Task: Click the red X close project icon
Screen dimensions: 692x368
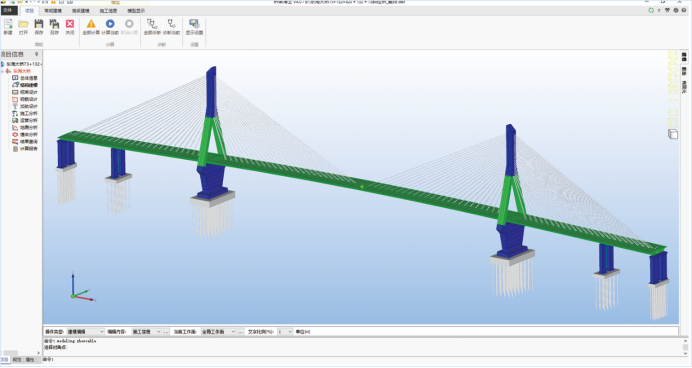Action: (x=70, y=26)
